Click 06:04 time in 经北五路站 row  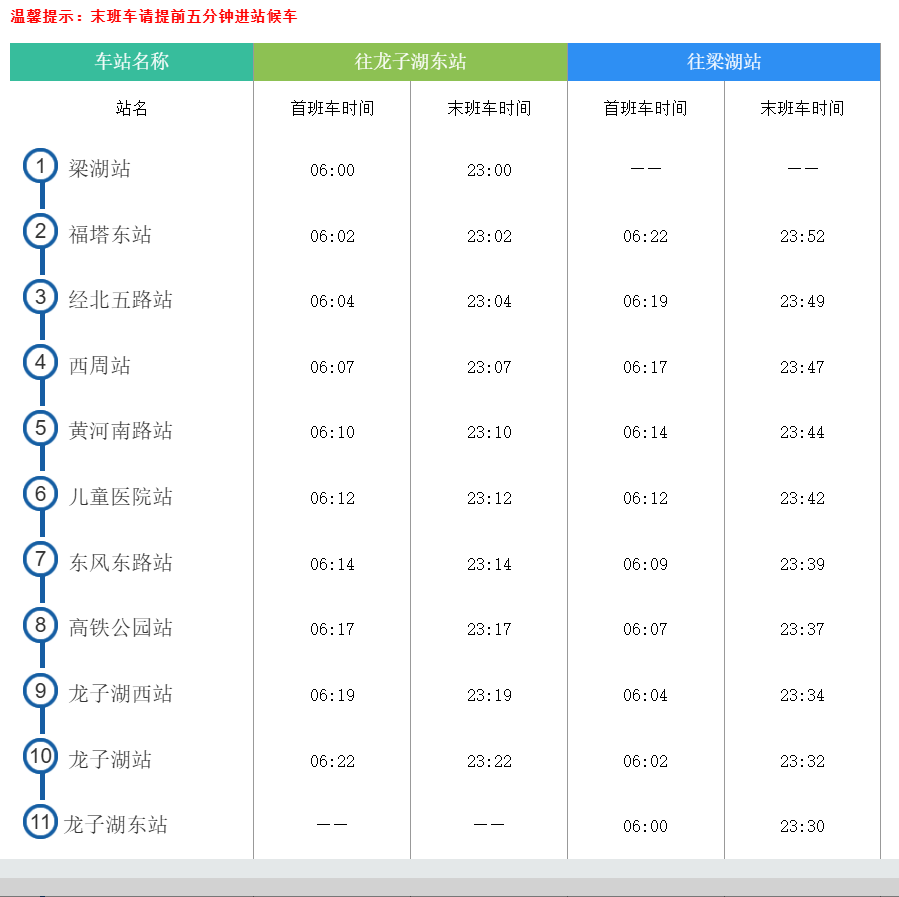[x=333, y=301]
